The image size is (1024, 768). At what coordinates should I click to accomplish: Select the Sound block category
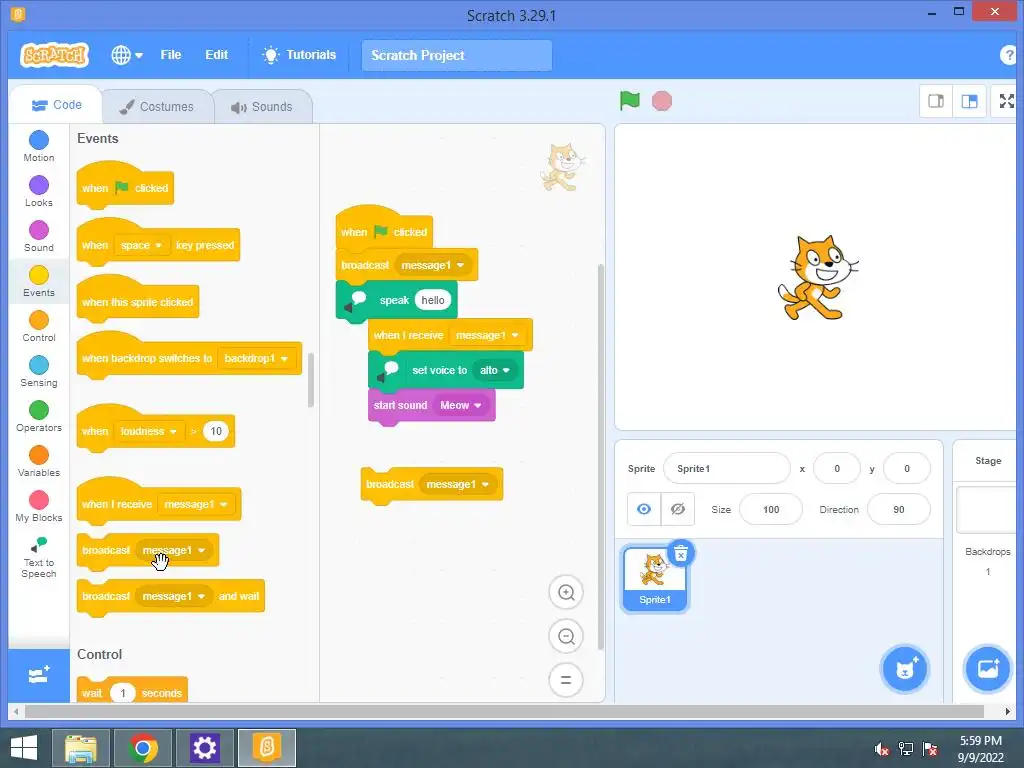click(39, 236)
